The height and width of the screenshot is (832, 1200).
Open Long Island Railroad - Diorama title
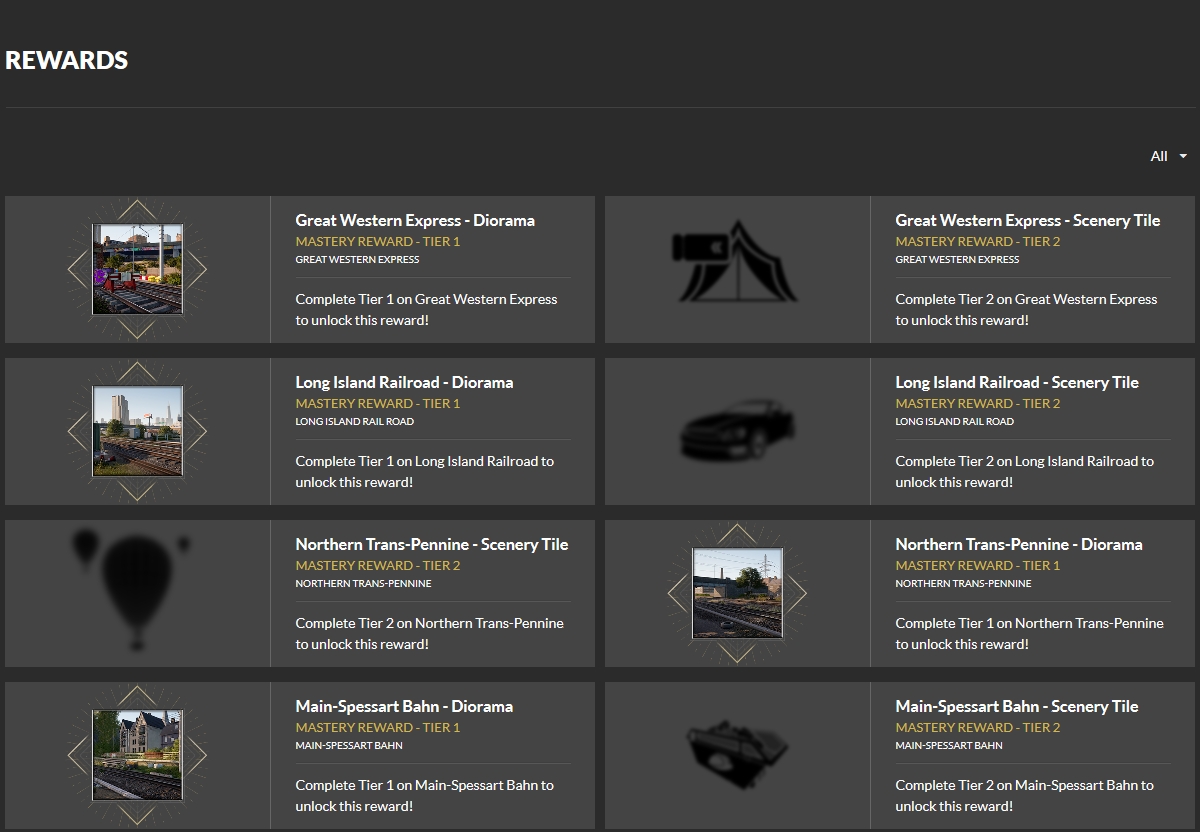(x=404, y=382)
